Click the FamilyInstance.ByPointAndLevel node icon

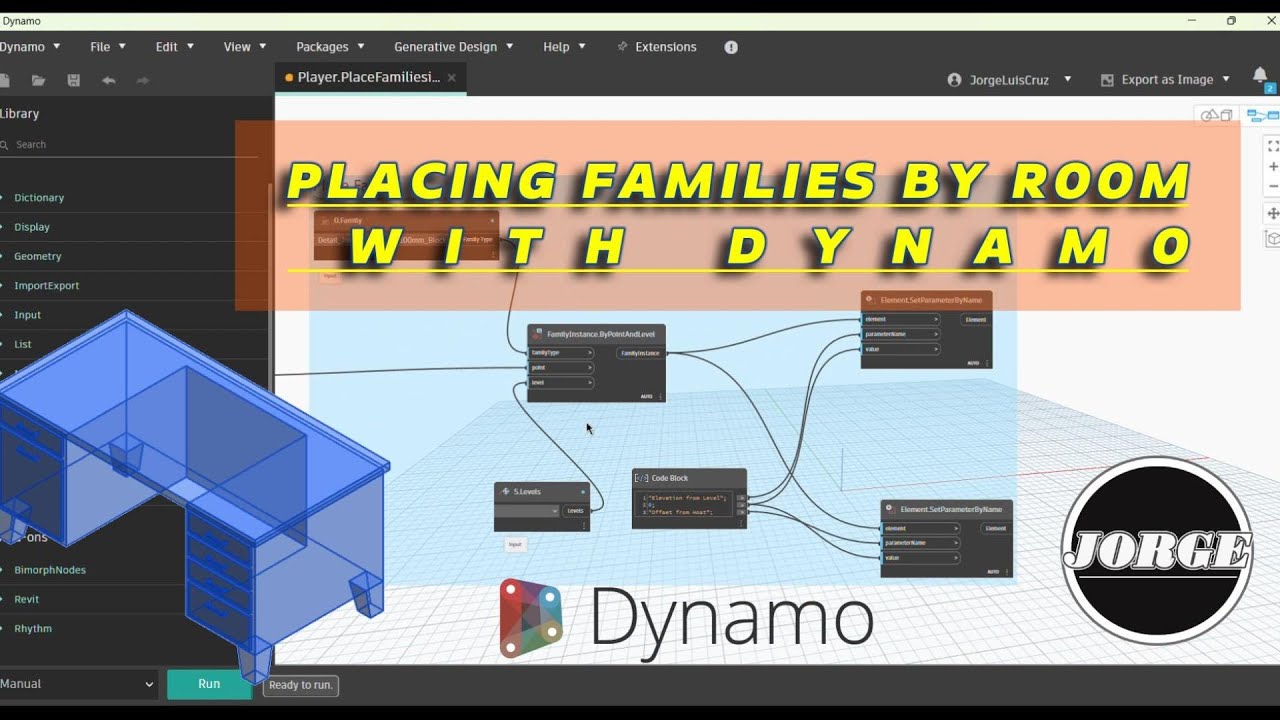538,334
